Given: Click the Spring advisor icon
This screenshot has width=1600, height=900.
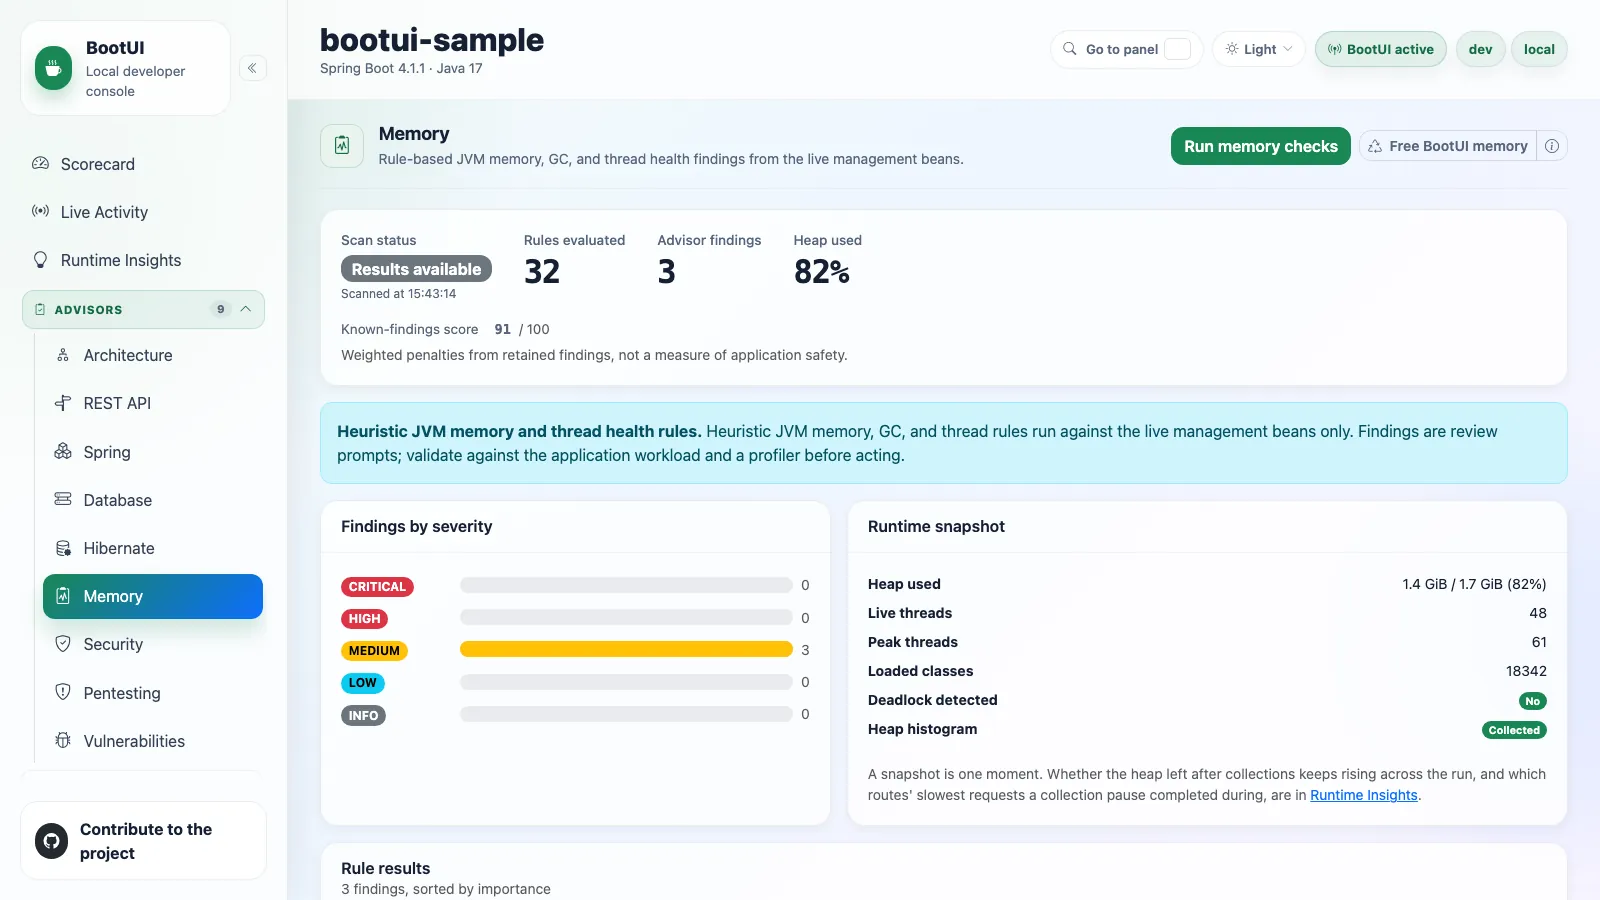Looking at the screenshot, I should coord(63,452).
